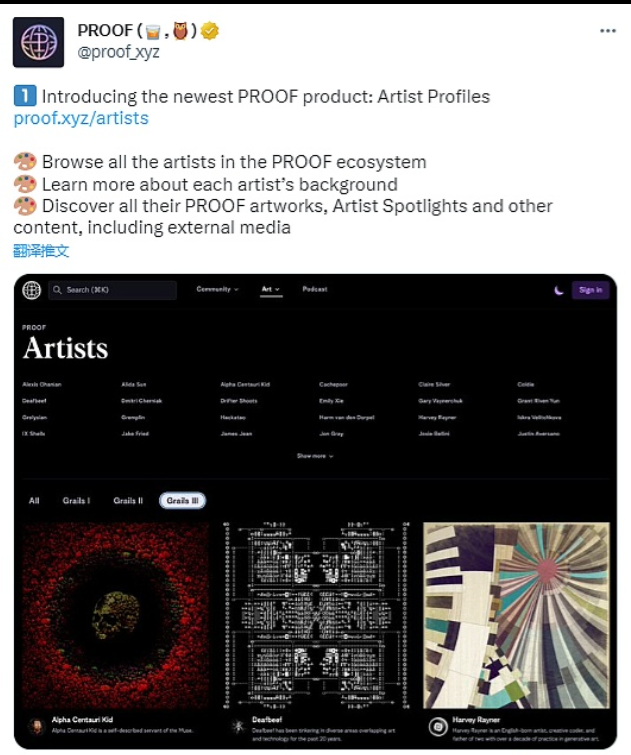Select the Grails I filter
Screen dimensions: 631x755
(x=75, y=500)
